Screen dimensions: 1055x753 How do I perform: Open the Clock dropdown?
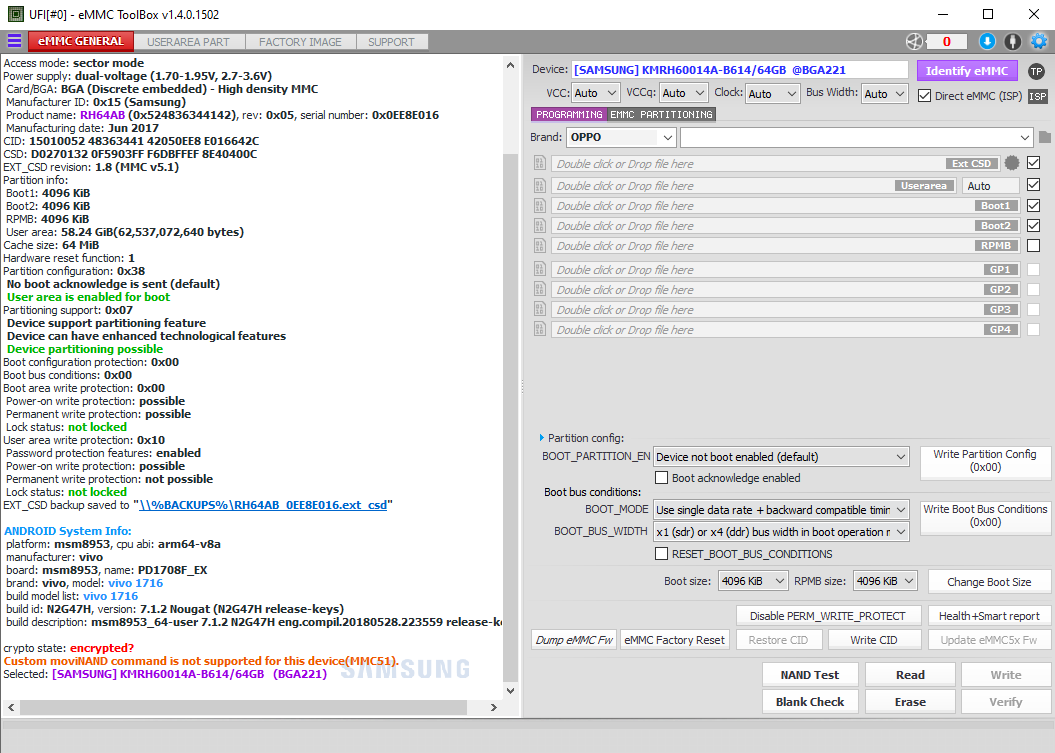click(x=770, y=93)
